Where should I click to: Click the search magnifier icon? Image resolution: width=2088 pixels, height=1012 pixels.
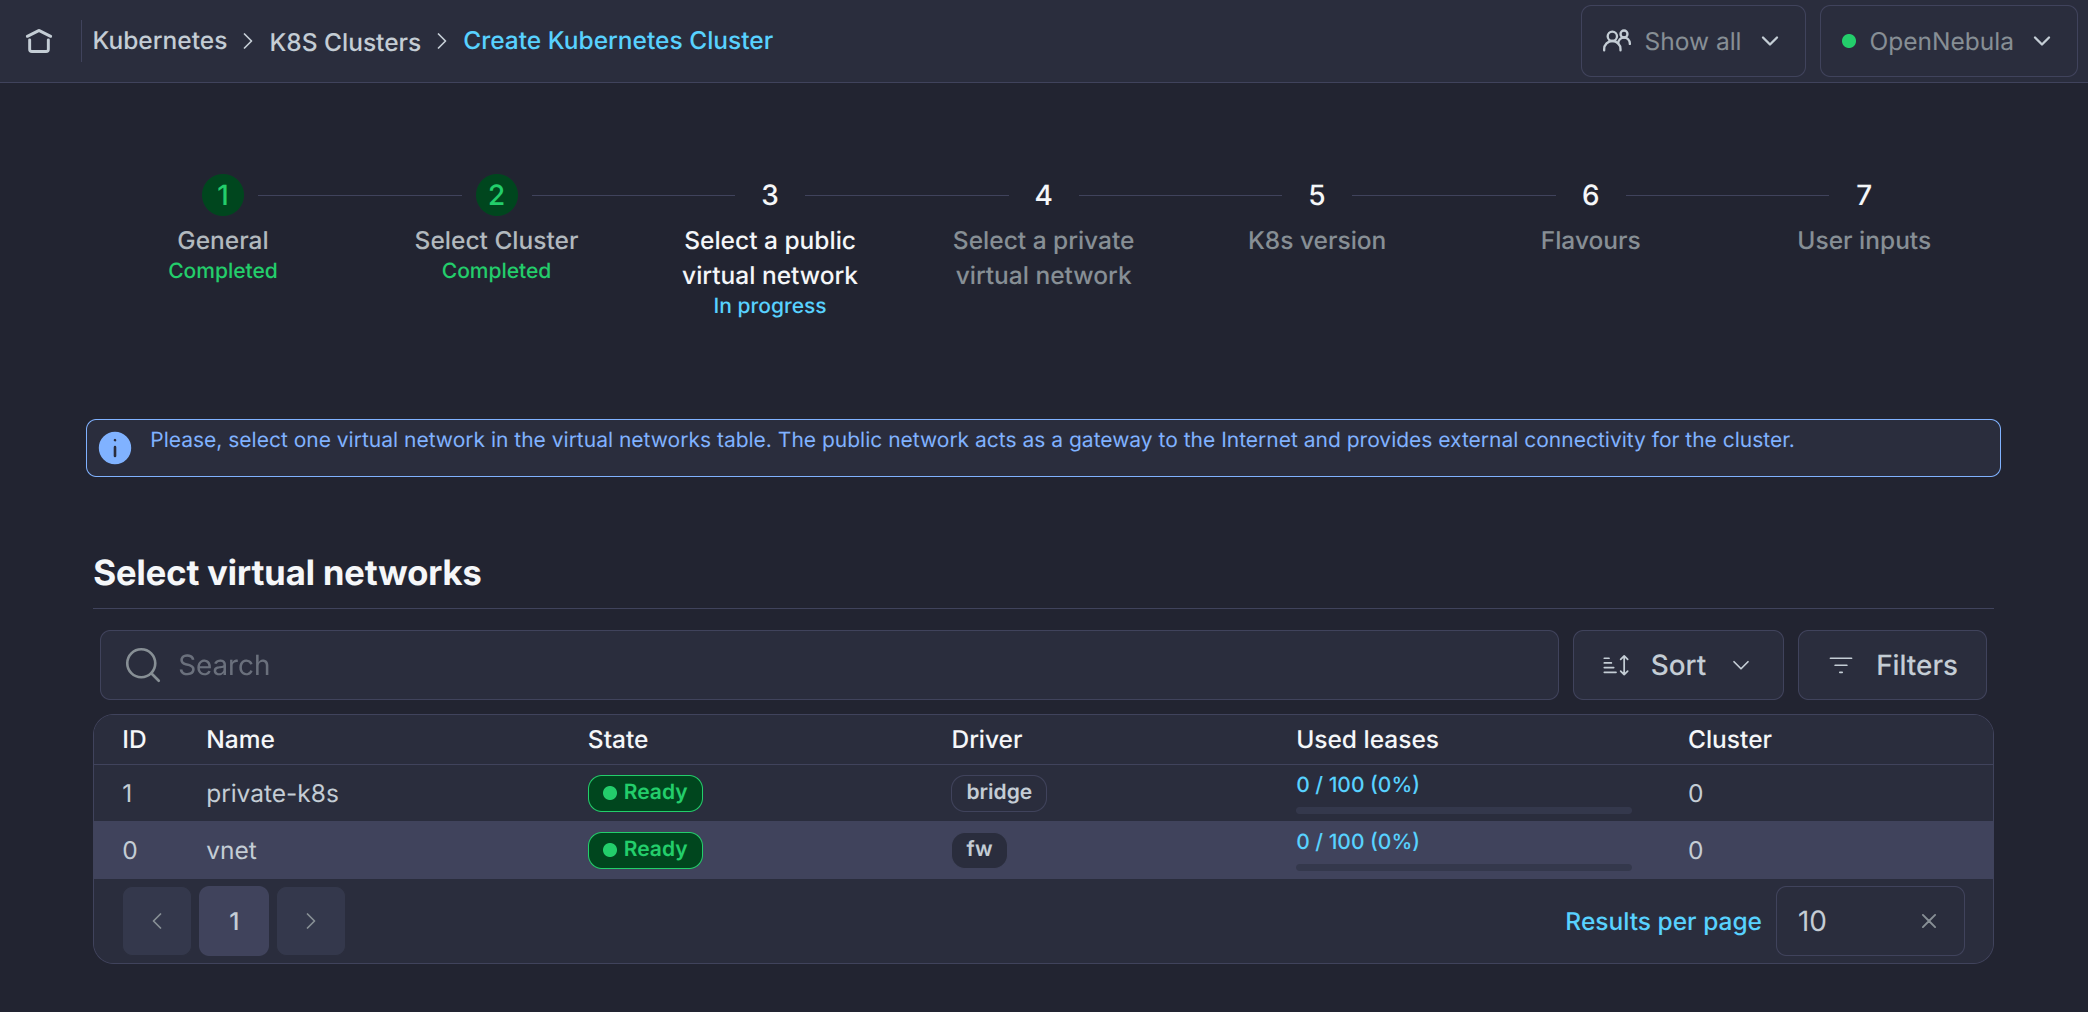pos(142,665)
